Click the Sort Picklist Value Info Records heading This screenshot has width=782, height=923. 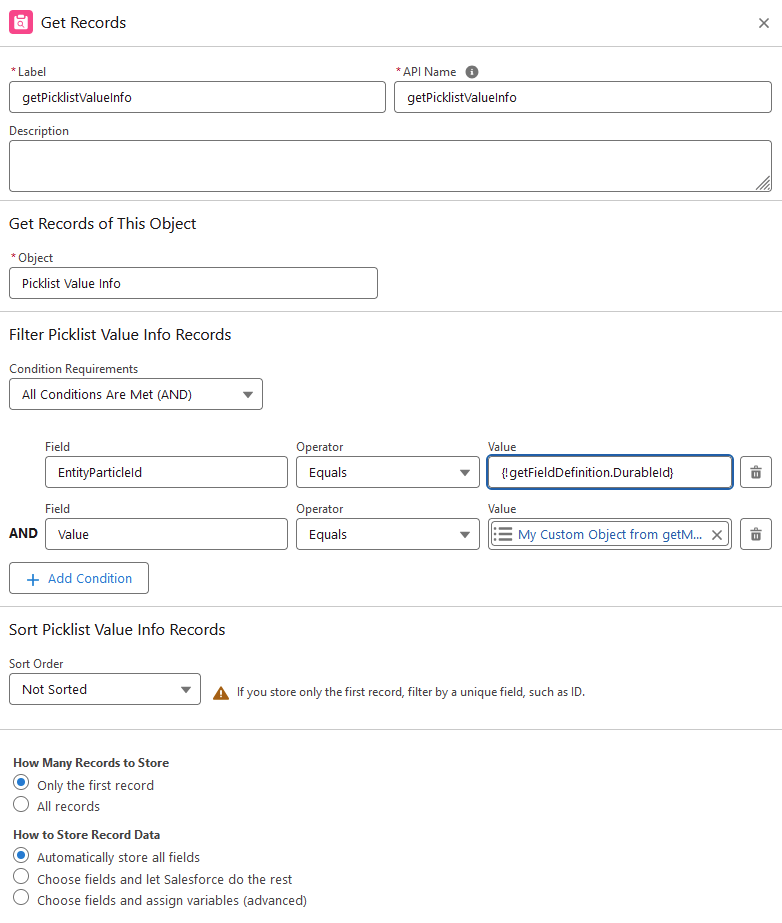click(117, 629)
